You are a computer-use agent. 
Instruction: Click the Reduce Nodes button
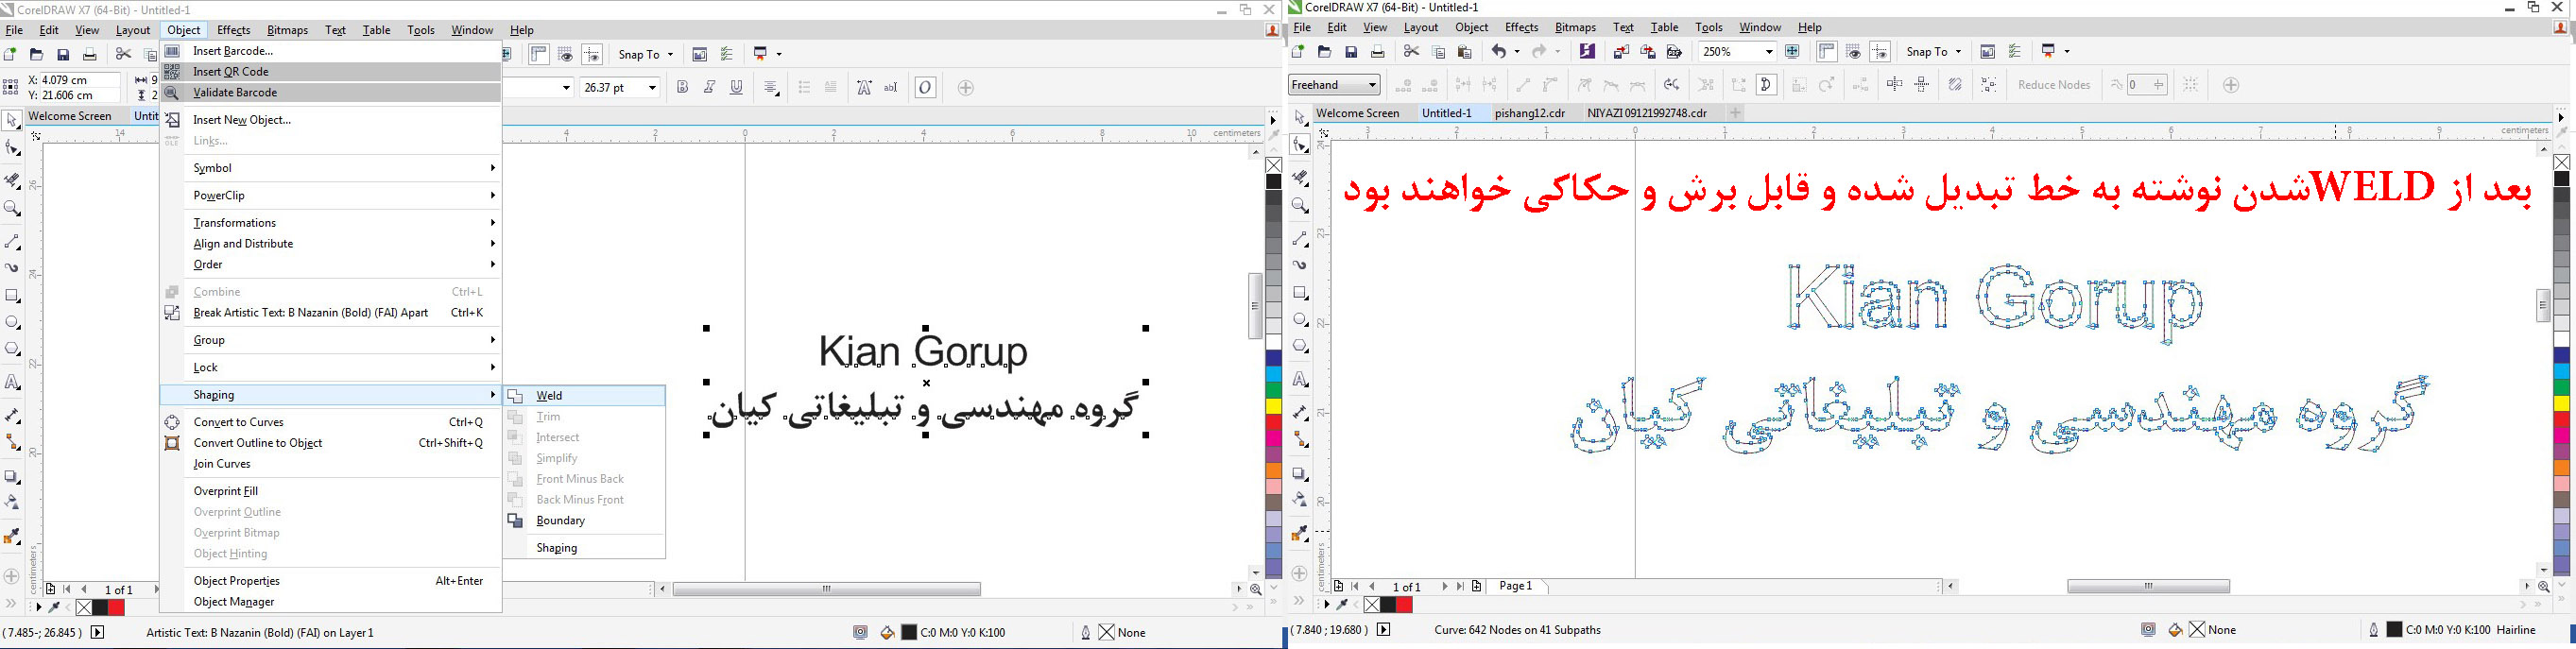coord(2054,85)
